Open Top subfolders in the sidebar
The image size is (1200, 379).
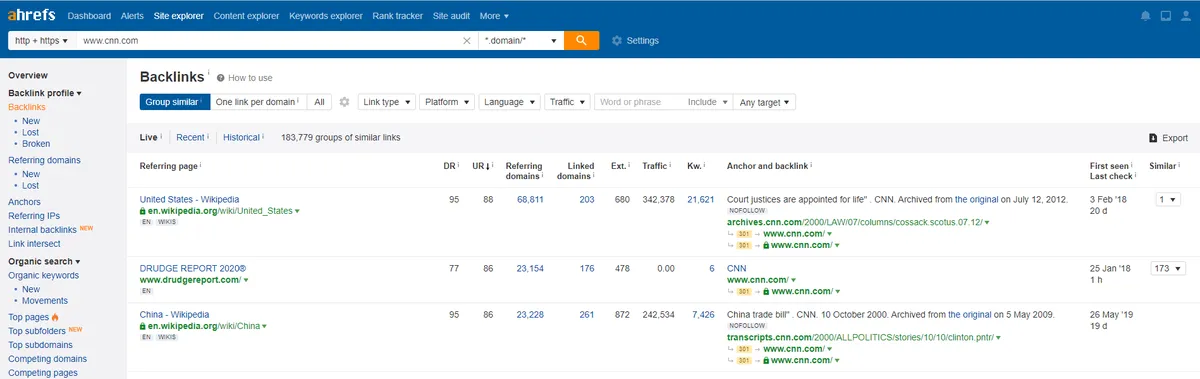pos(36,330)
